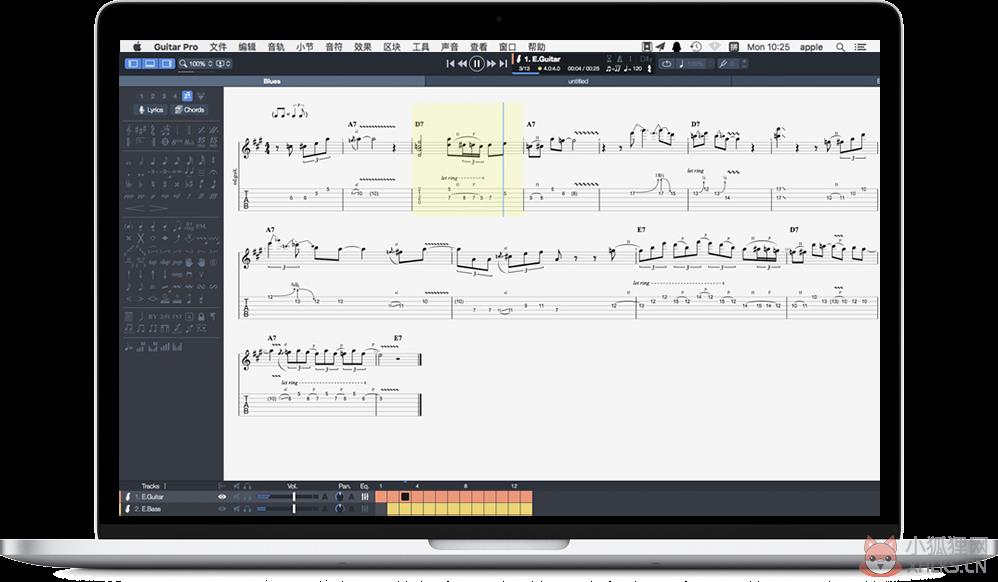Open the 音轨 menu
This screenshot has height=582, width=998.
(276, 46)
